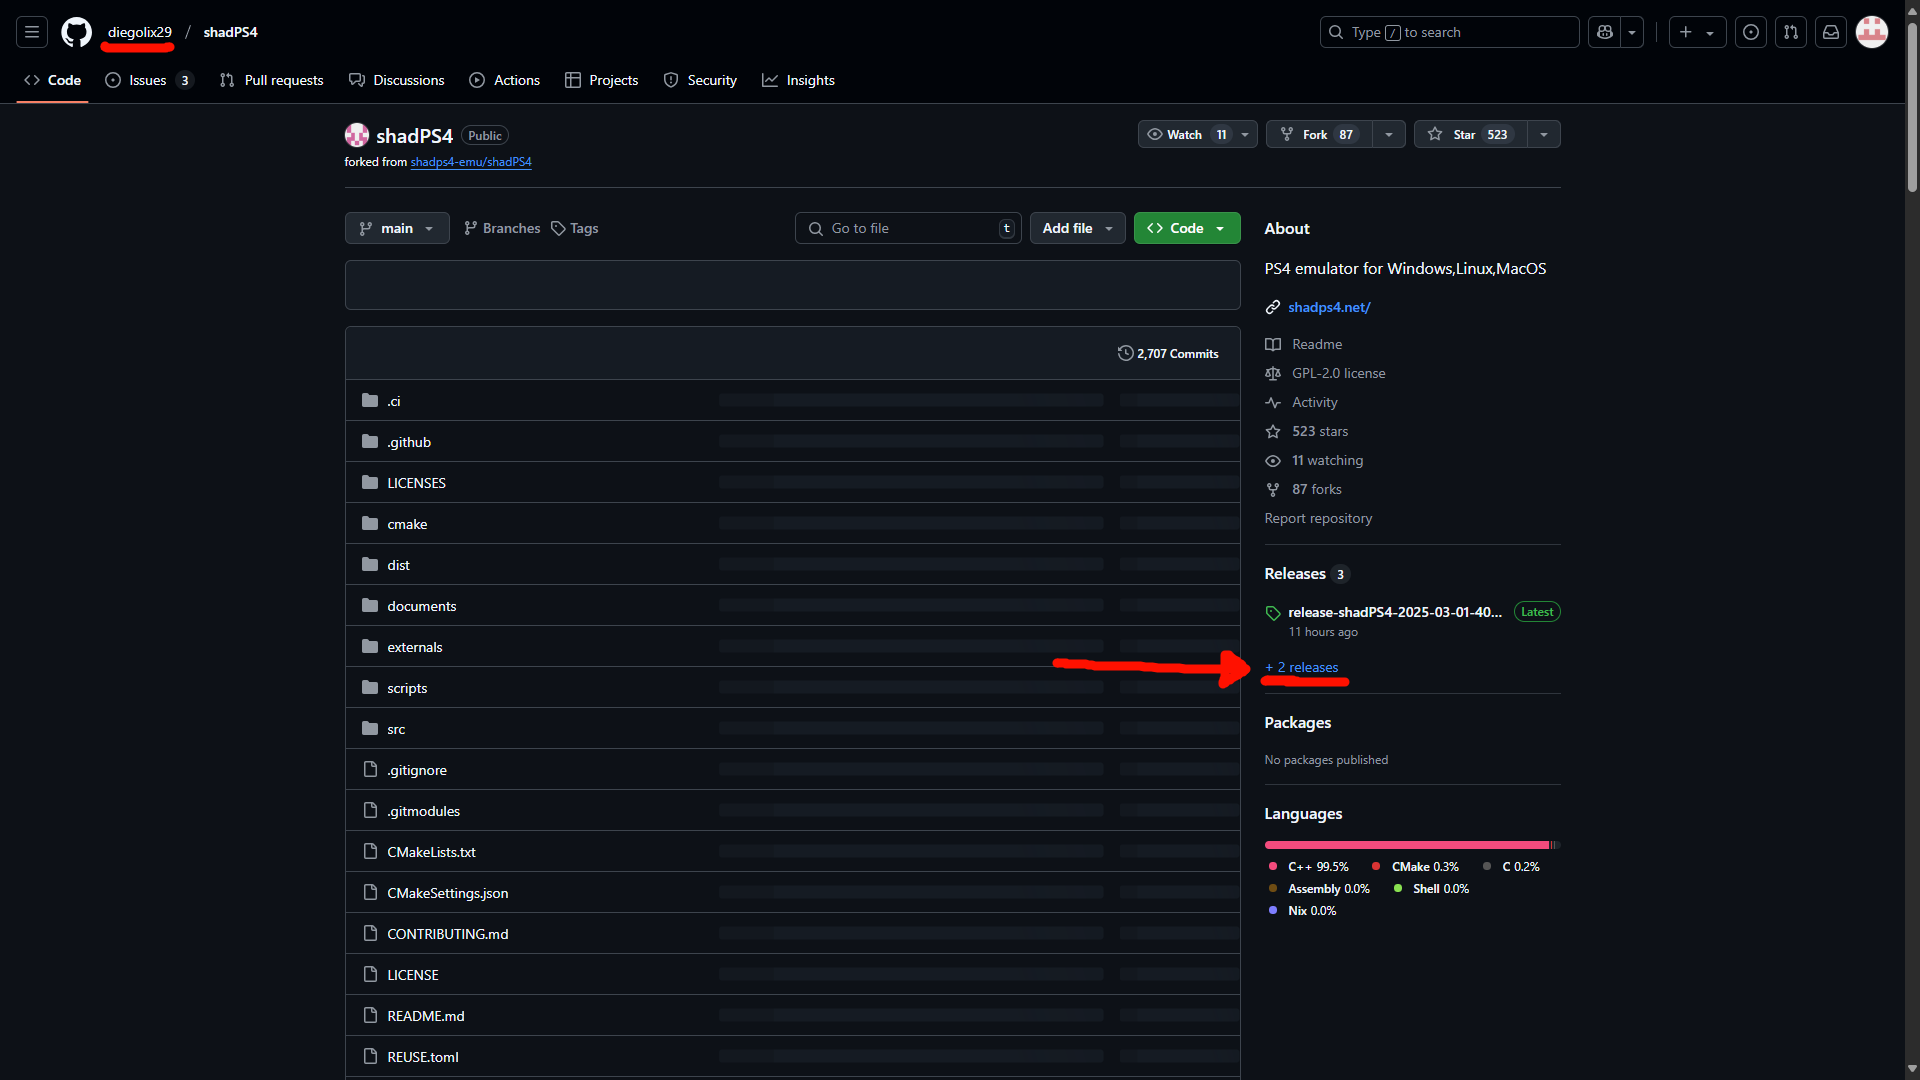The height and width of the screenshot is (1080, 1920).
Task: Open the Actions tab
Action: [505, 80]
